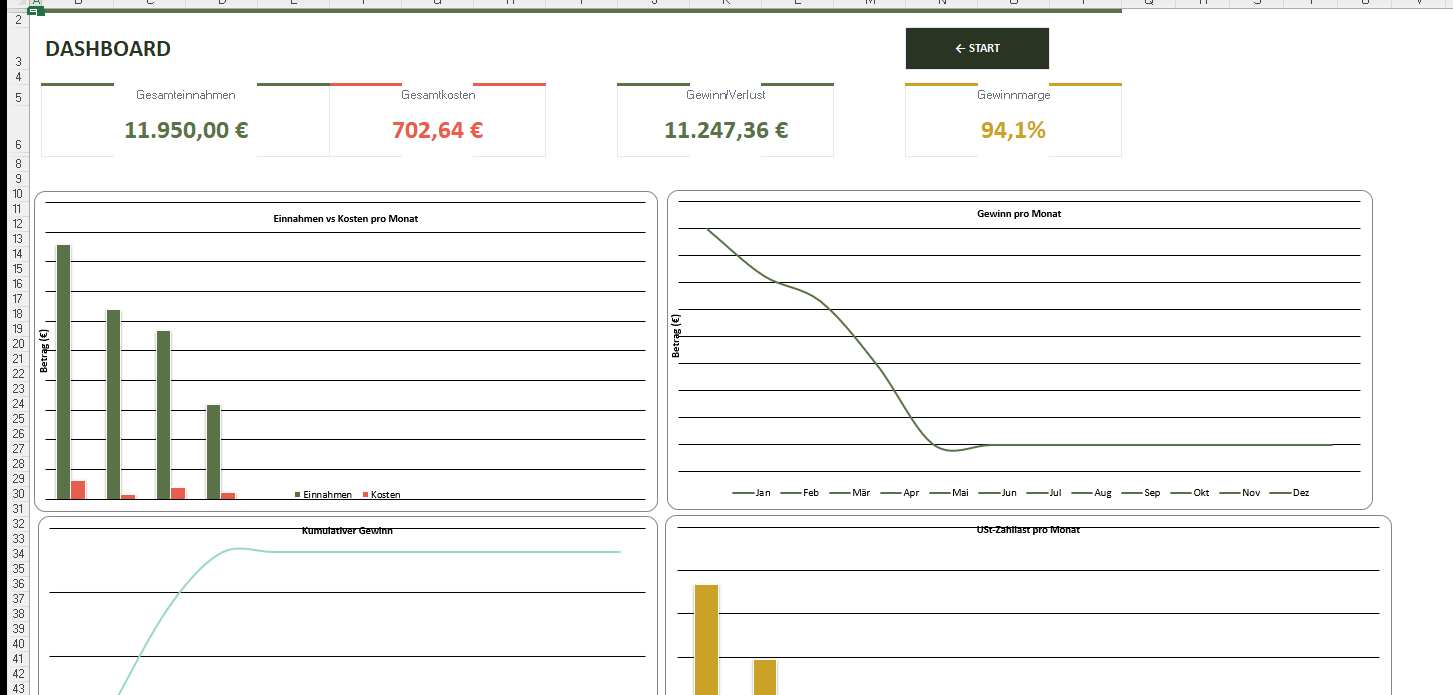Click the Gewinnmarge value 94,1%
The height and width of the screenshot is (695, 1453).
[x=1013, y=130]
